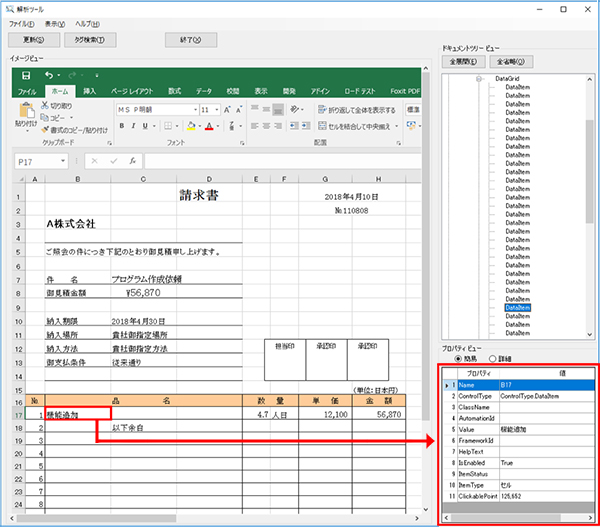Image resolution: width=600 pixels, height=527 pixels.
Task: Click the insert function fx icon
Action: [132, 161]
